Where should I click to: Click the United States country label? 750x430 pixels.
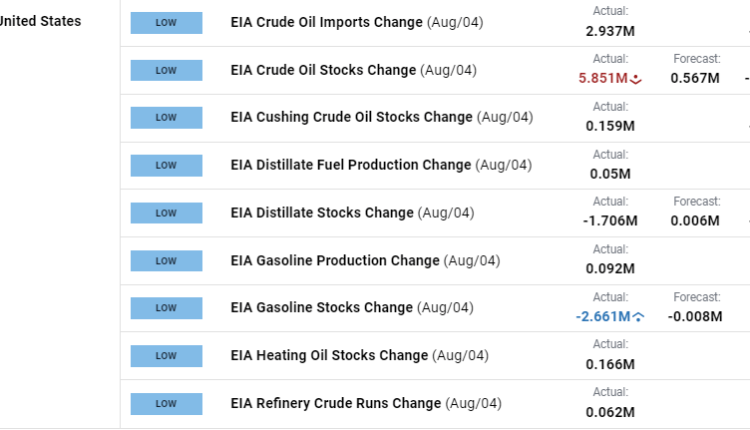click(x=41, y=21)
